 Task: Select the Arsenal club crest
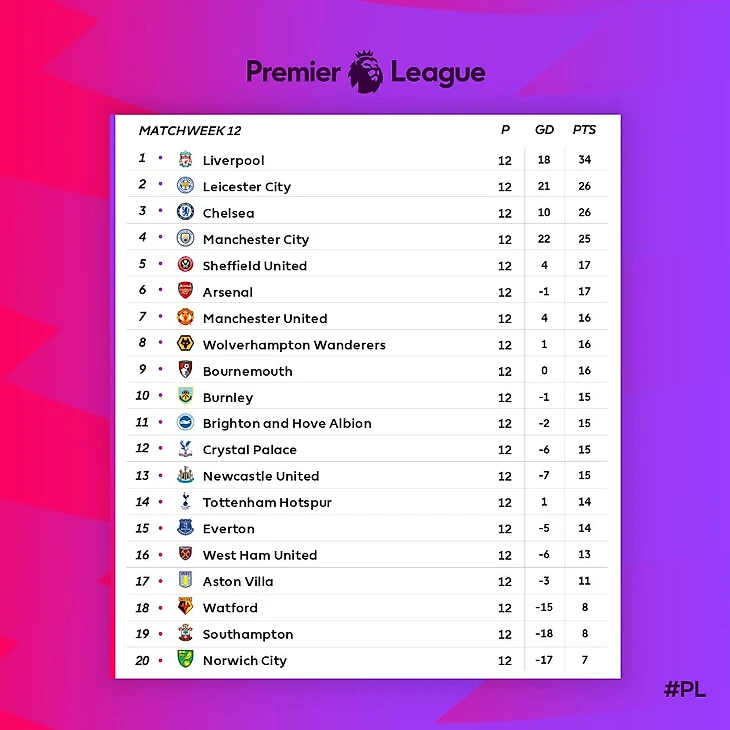pos(185,291)
